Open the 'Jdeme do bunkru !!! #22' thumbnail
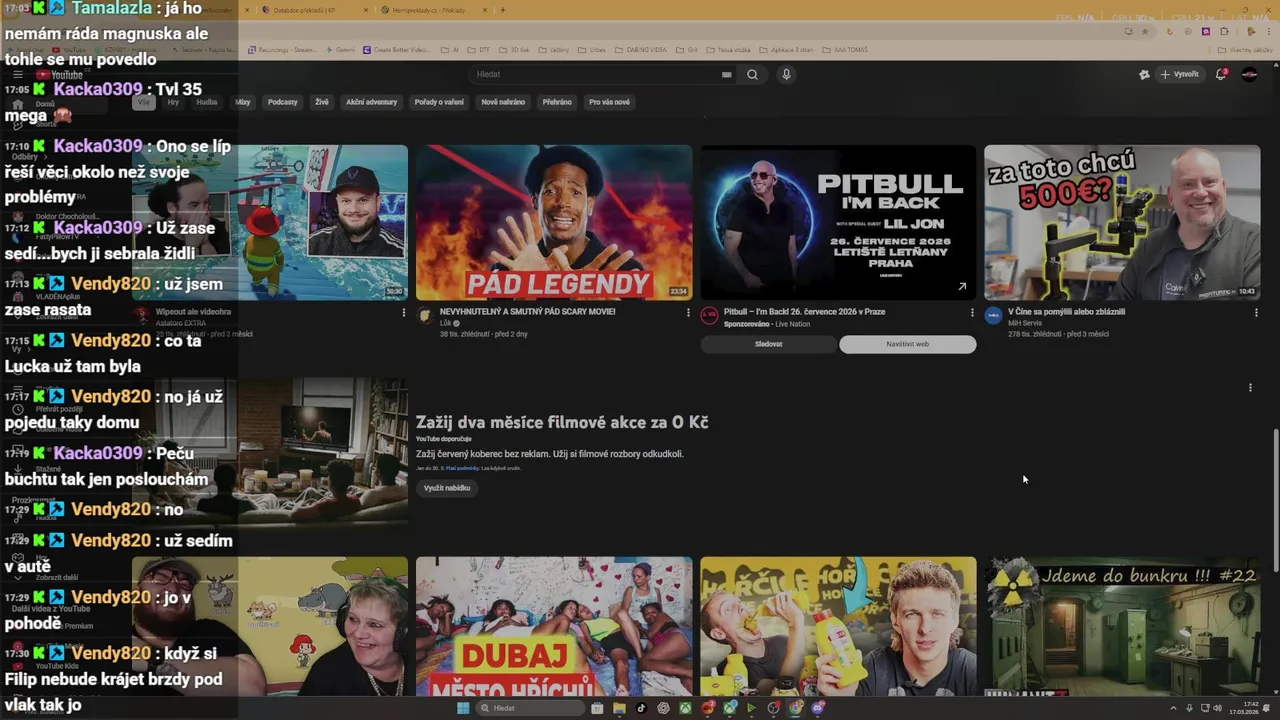Screen dimensions: 1280x720 [x=1122, y=626]
